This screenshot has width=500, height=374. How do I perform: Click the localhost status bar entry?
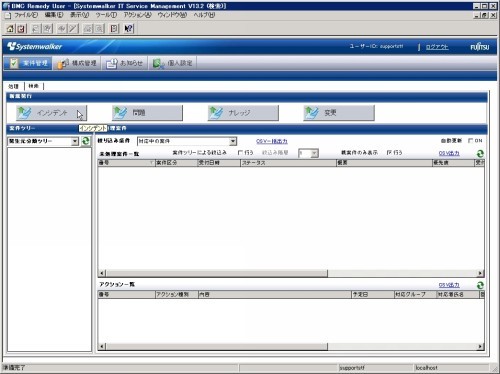[x=426, y=368]
